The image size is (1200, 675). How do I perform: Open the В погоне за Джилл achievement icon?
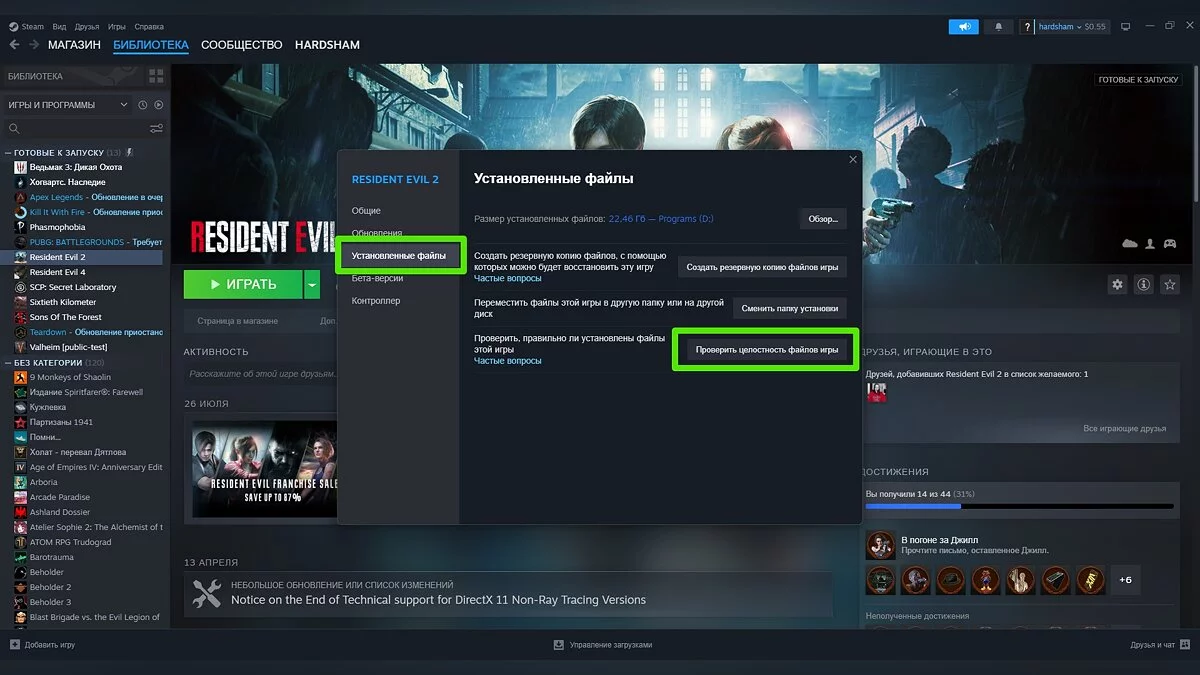click(x=880, y=545)
